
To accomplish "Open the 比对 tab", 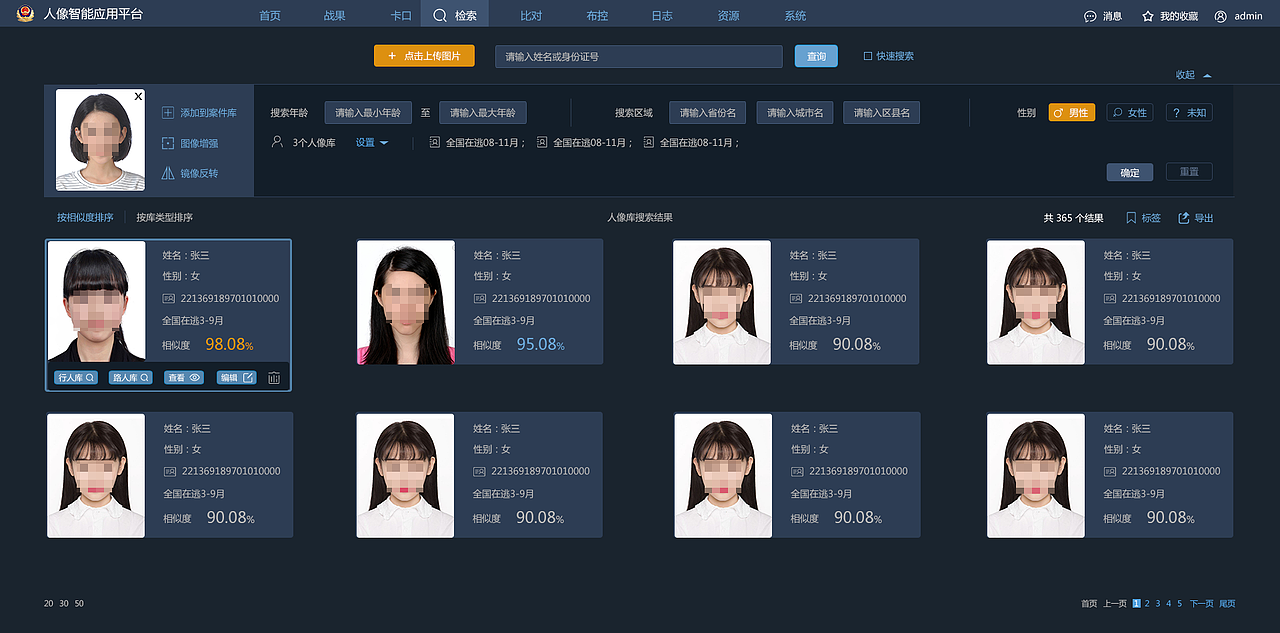I will point(531,16).
